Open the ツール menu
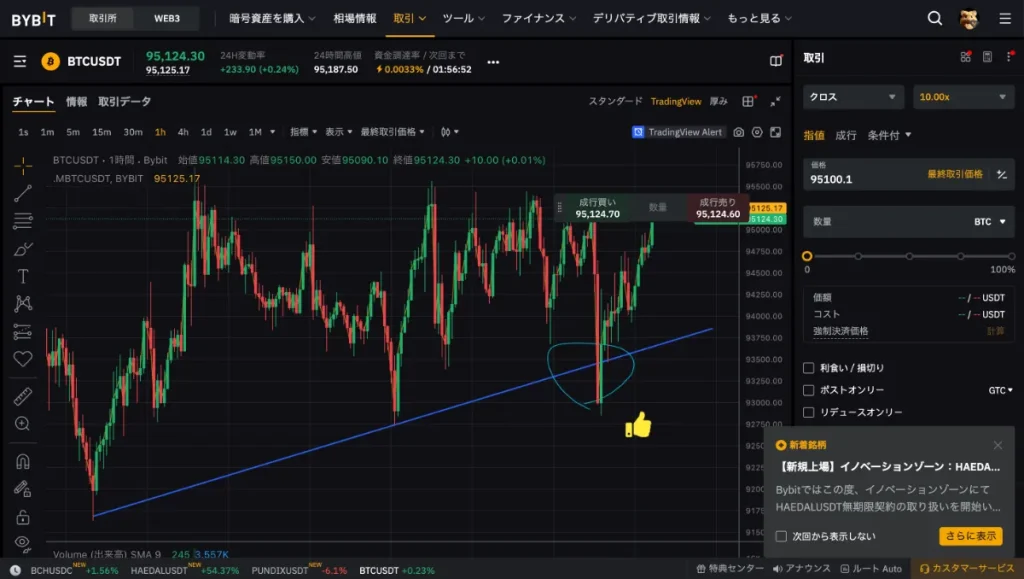Viewport: 1024px width, 579px height. point(464,18)
